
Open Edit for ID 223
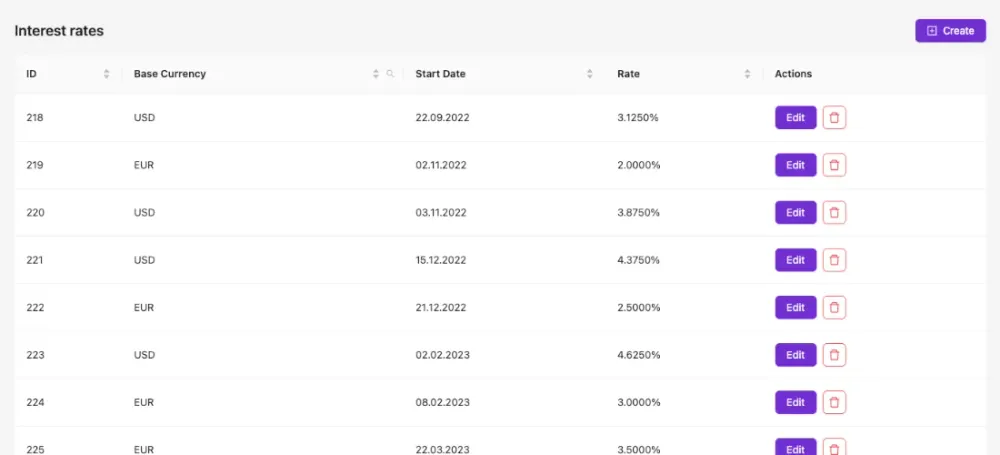coord(795,355)
